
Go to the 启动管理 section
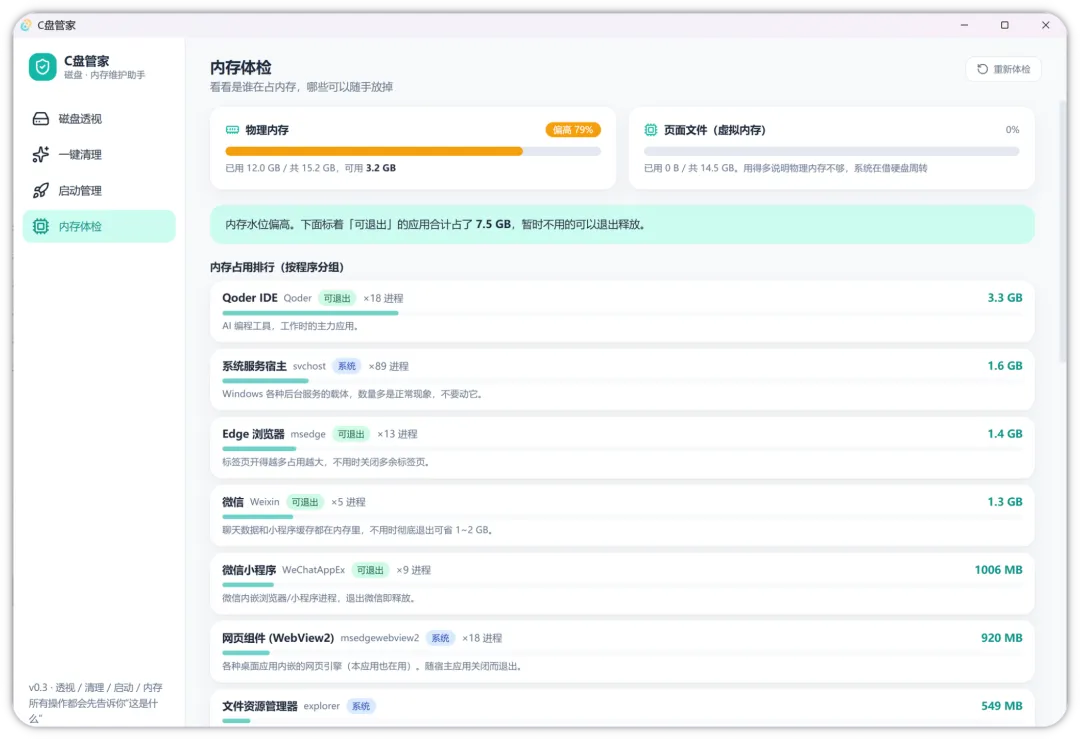(99, 190)
